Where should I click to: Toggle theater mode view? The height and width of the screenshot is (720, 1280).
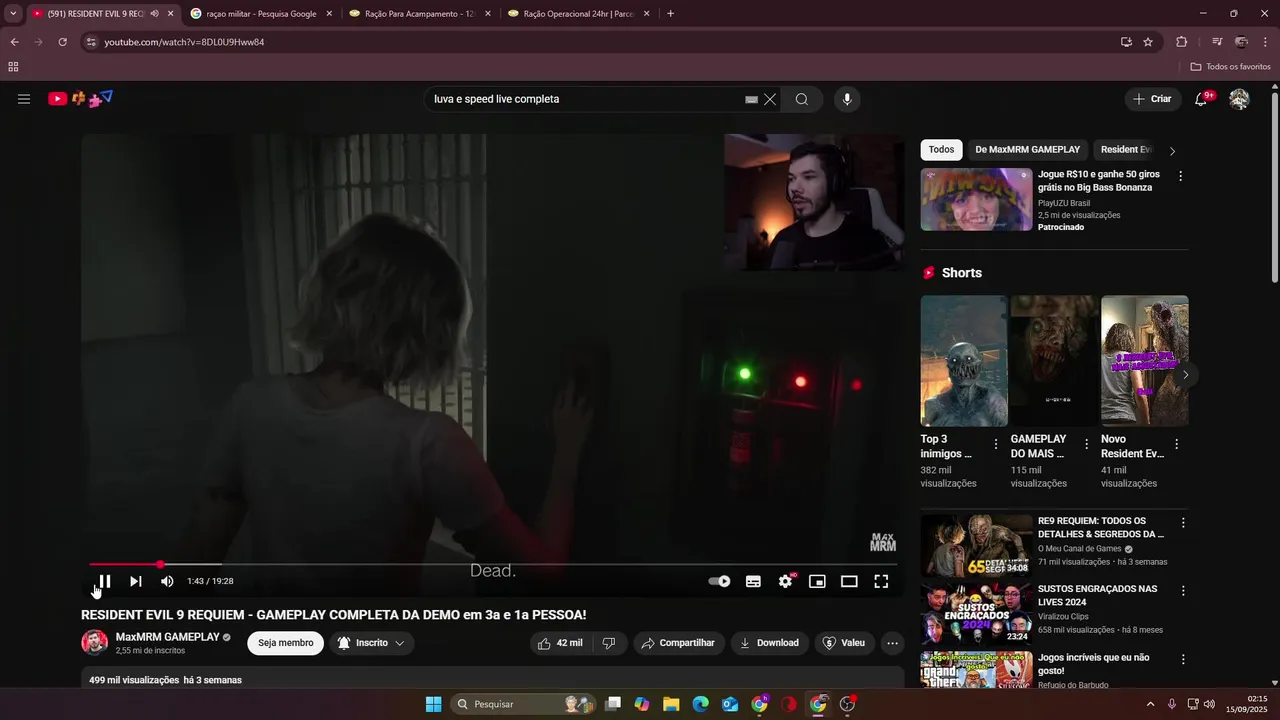pyautogui.click(x=849, y=581)
